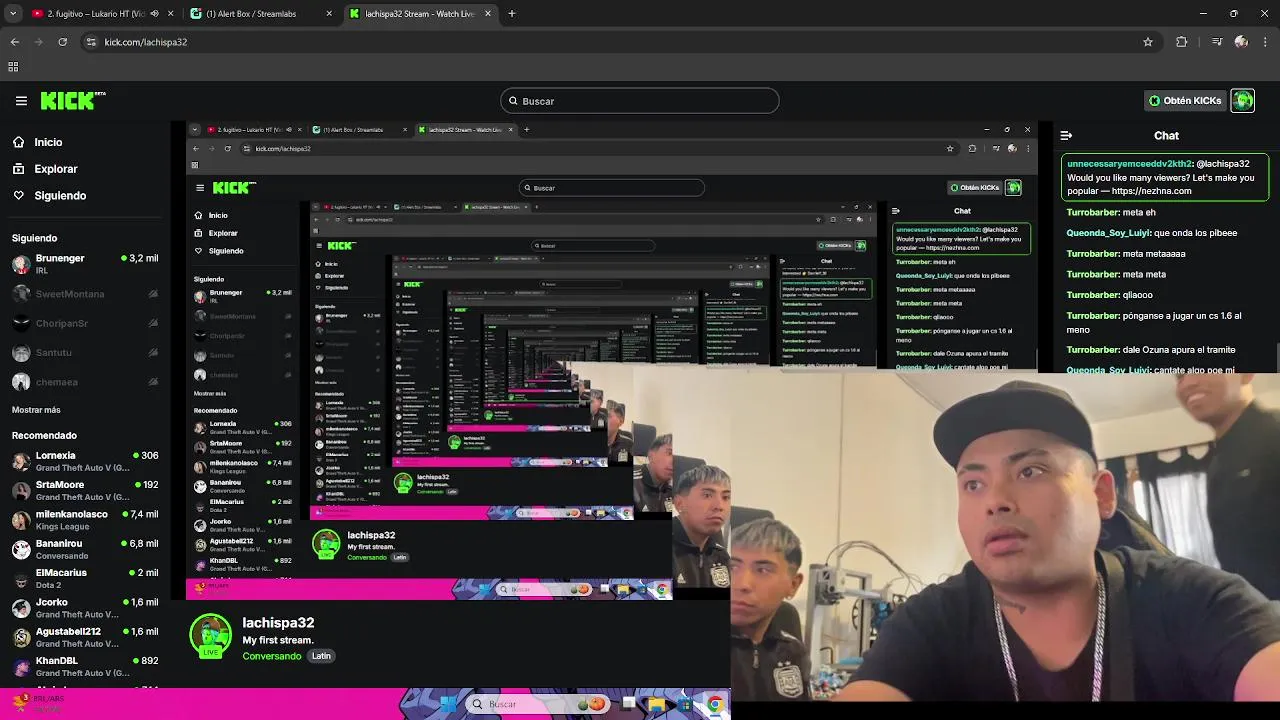This screenshot has width=1280, height=720.
Task: Open Chrome media controls
Action: (x=1217, y=42)
